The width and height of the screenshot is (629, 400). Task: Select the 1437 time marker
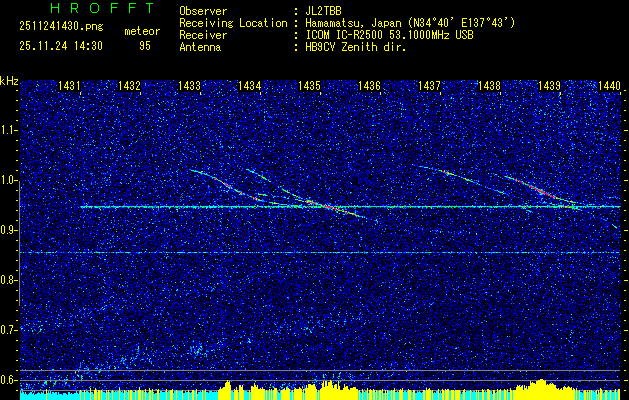[429, 87]
